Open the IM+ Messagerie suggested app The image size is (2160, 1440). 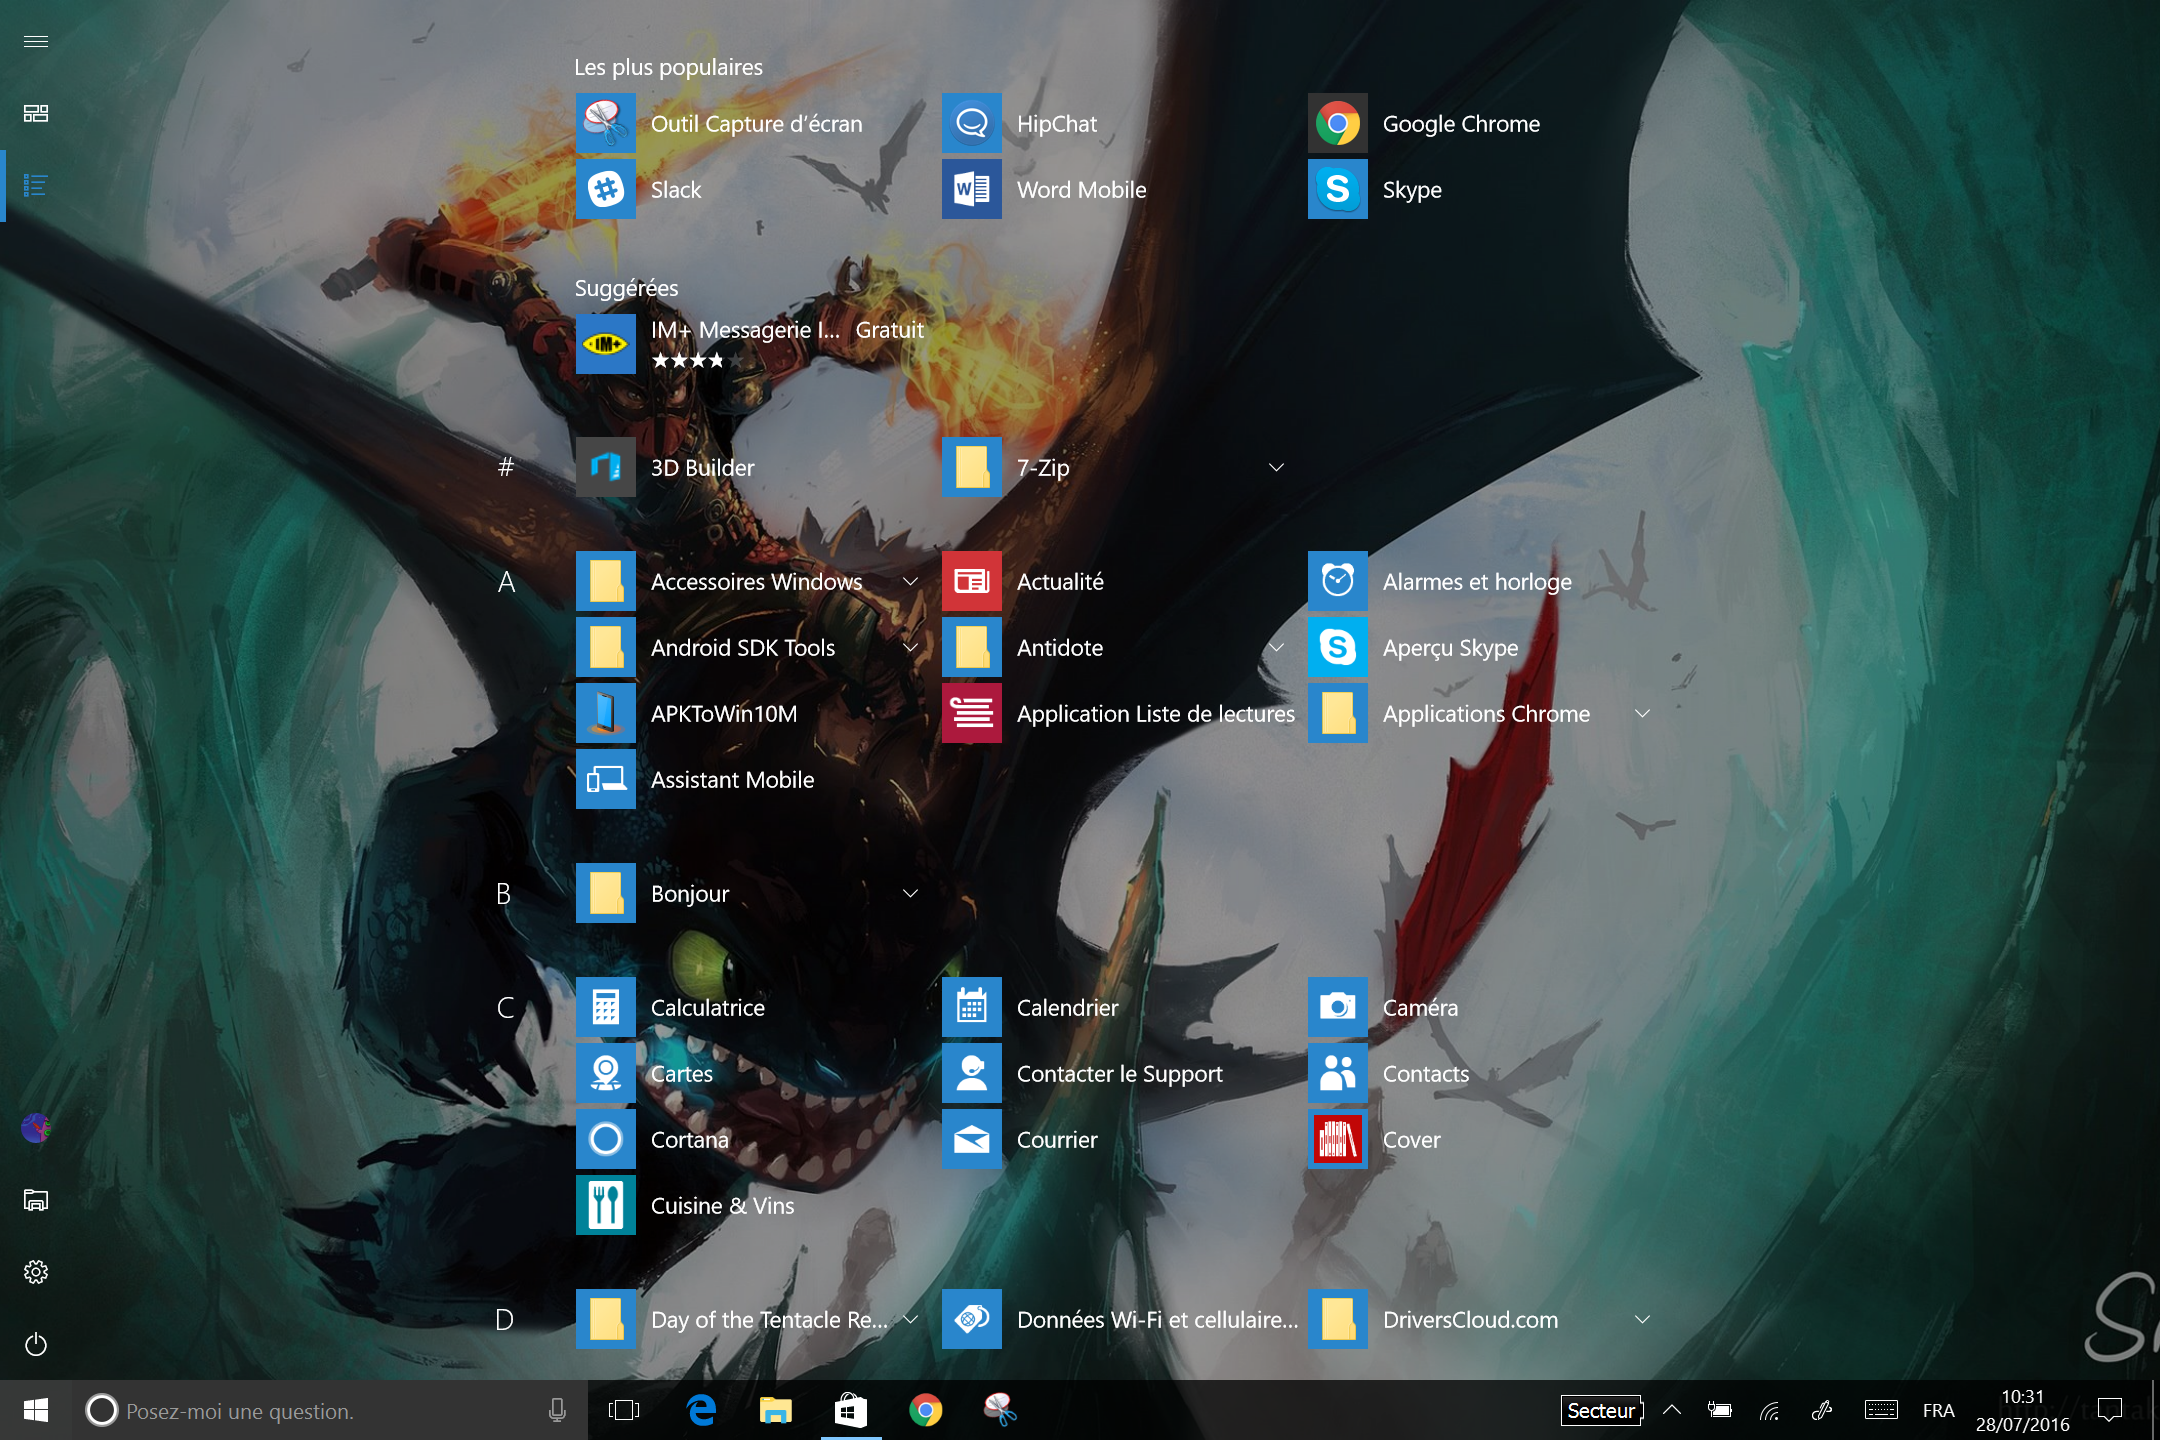605,344
